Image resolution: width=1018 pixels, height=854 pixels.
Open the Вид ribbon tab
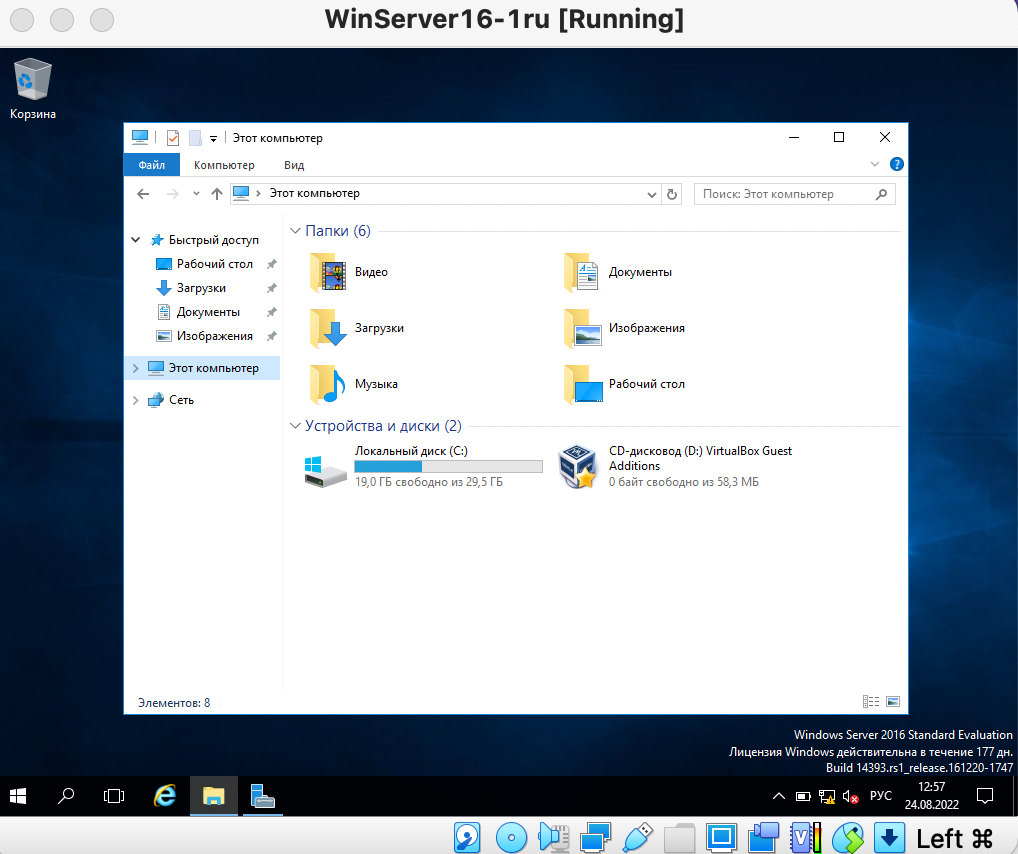coord(294,165)
